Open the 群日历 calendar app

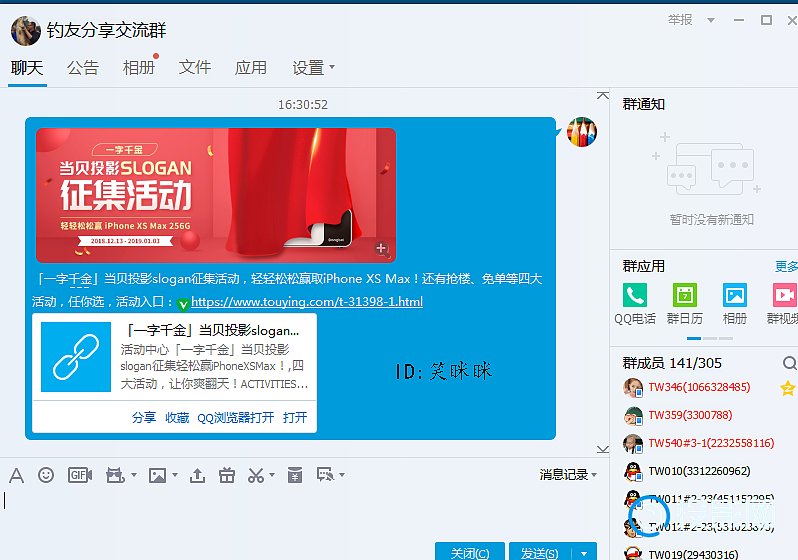coord(685,304)
